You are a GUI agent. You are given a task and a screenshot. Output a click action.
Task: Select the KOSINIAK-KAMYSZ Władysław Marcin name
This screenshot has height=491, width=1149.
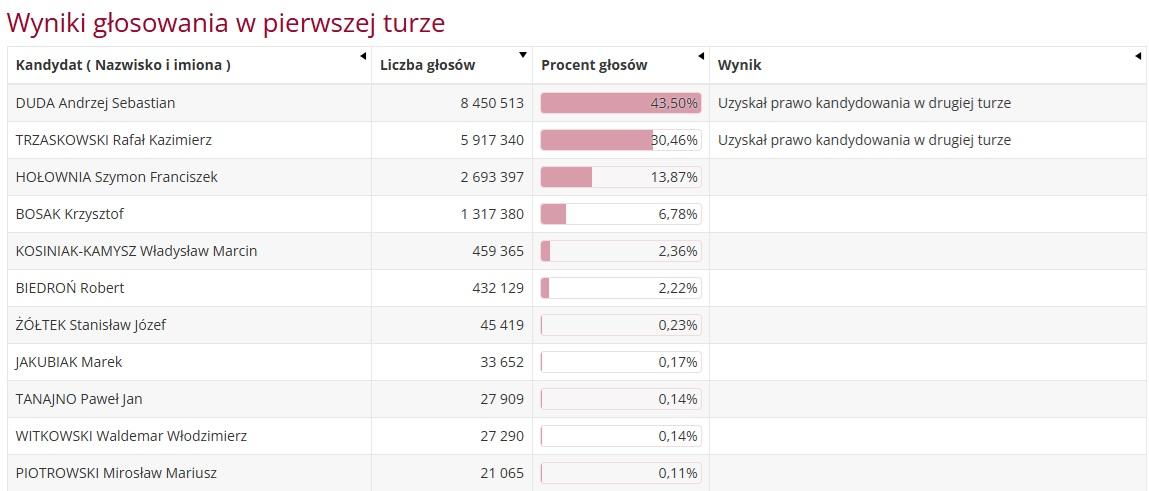point(136,251)
